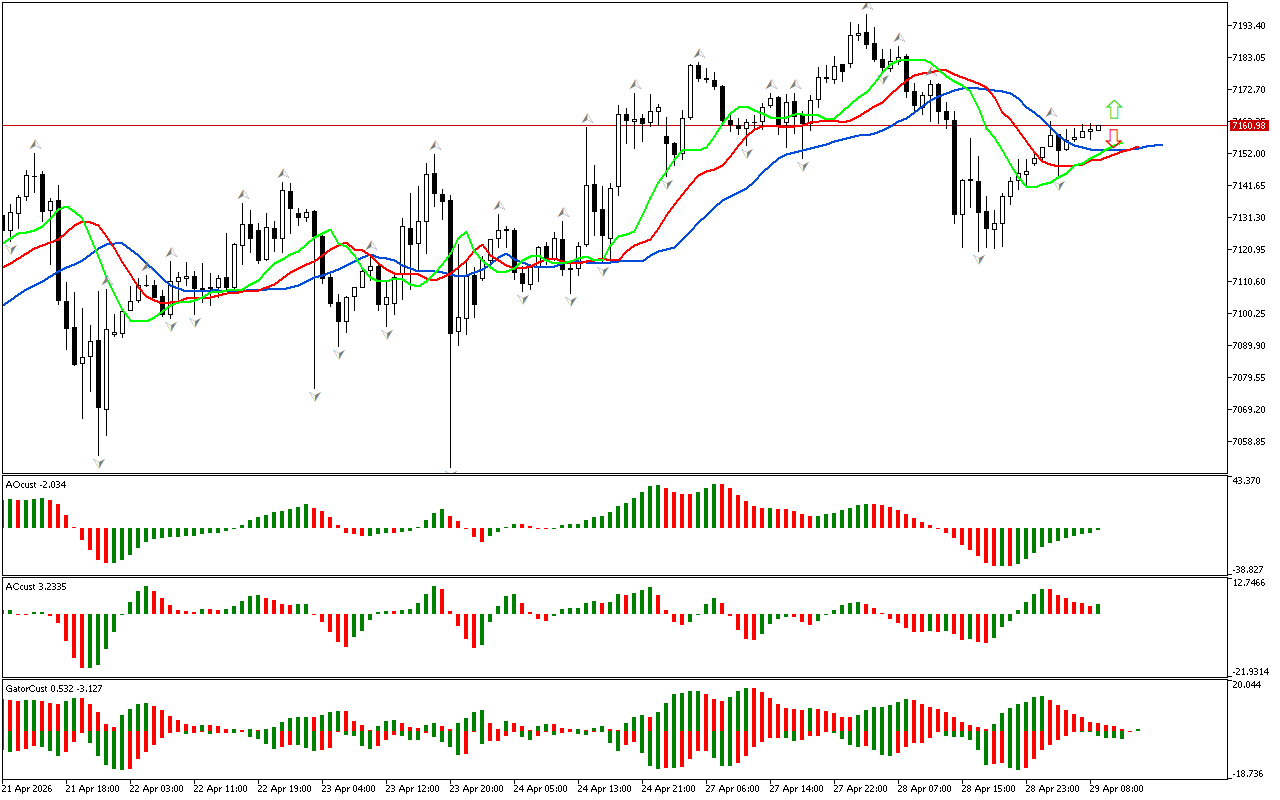The height and width of the screenshot is (800, 1280).
Task: Click the 43.370 value on AO scale
Action: (x=1246, y=482)
